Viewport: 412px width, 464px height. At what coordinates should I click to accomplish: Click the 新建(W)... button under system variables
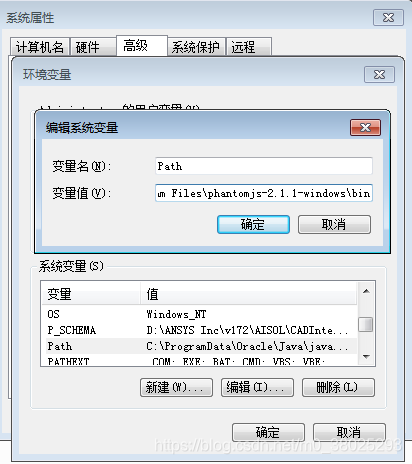point(176,387)
